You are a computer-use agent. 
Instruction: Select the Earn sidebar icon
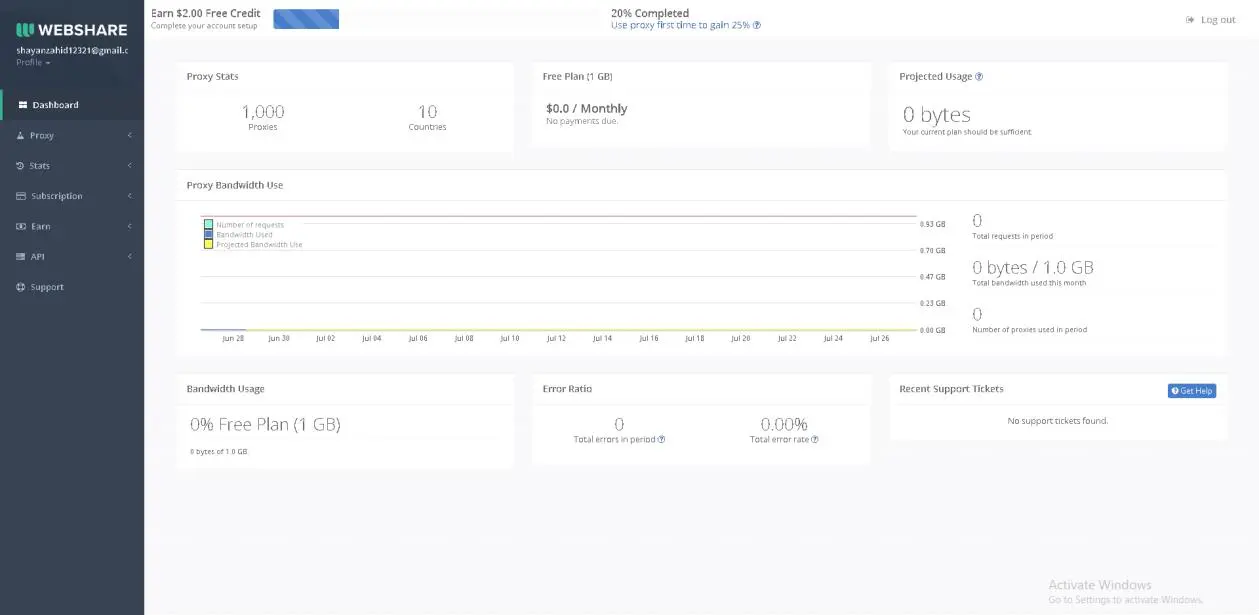click(x=22, y=226)
